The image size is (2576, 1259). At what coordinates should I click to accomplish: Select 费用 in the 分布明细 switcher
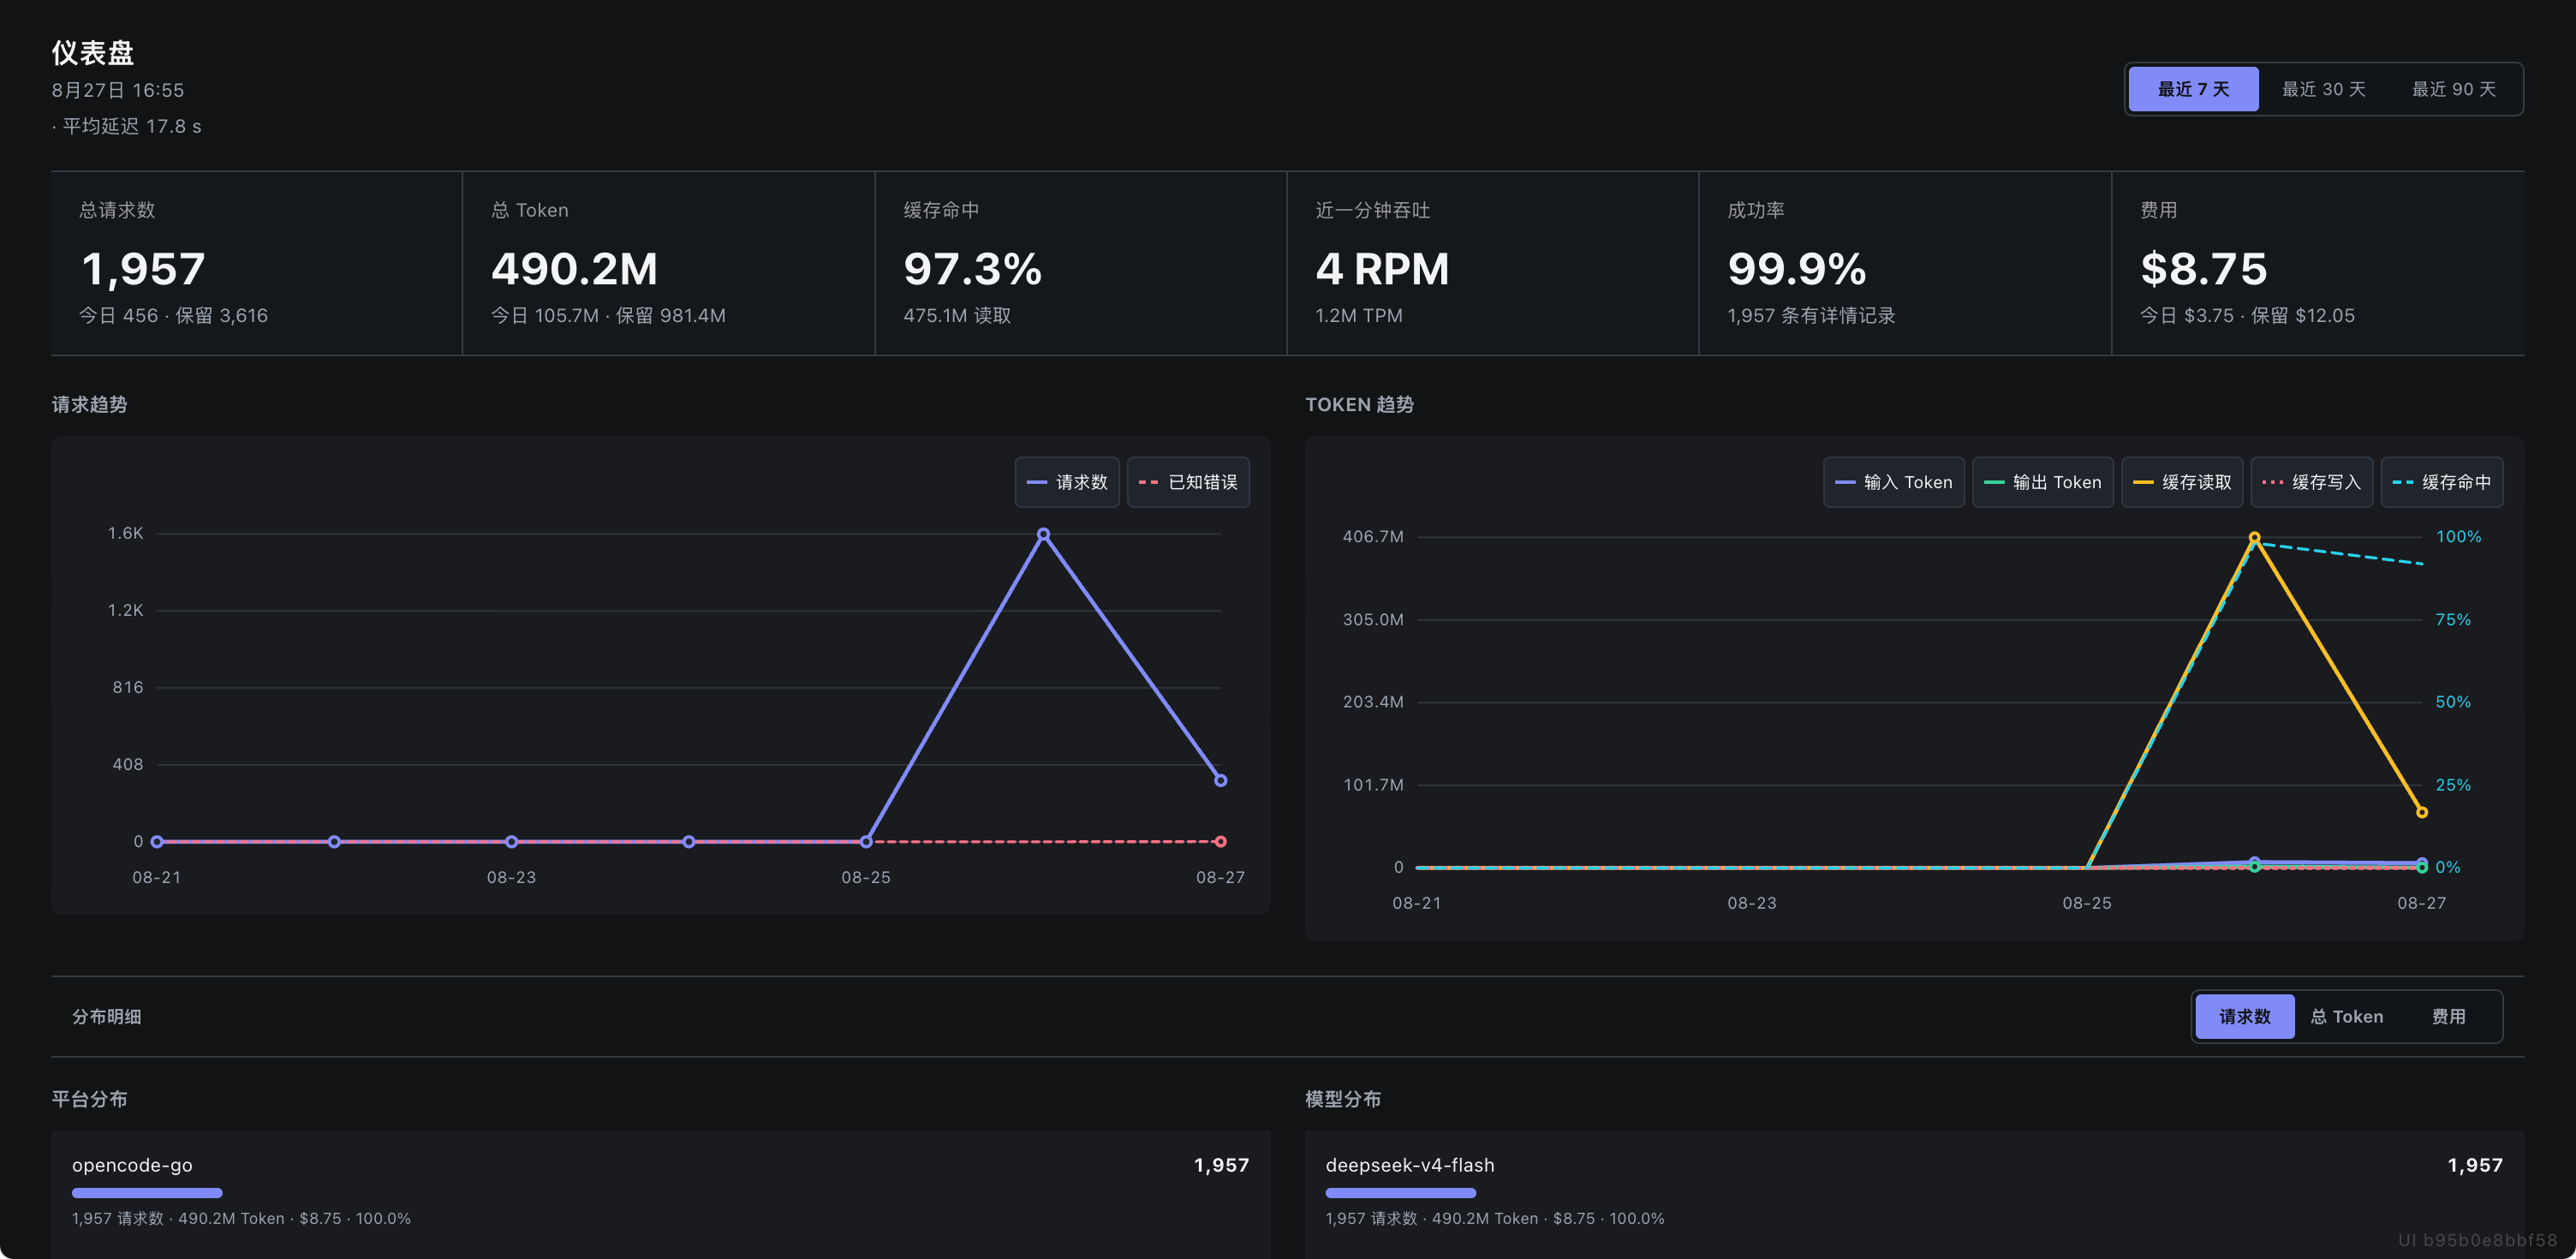pos(2448,1016)
